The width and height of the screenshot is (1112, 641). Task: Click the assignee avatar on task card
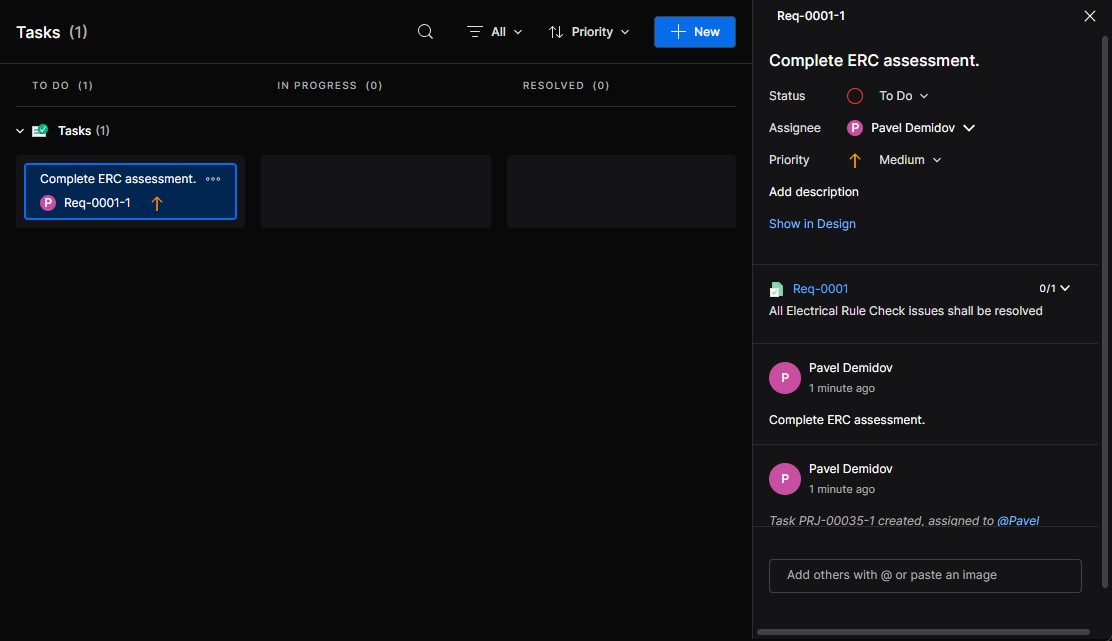pos(48,203)
